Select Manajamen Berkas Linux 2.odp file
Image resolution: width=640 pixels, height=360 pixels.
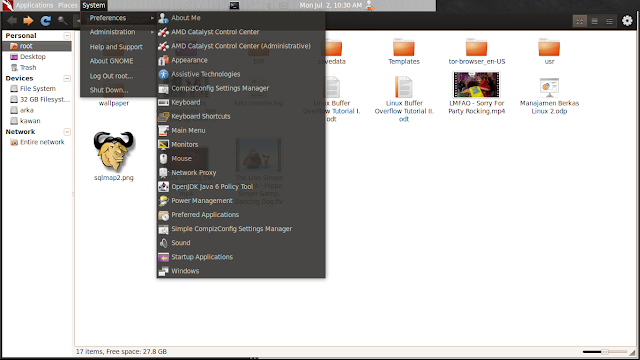coord(549,96)
